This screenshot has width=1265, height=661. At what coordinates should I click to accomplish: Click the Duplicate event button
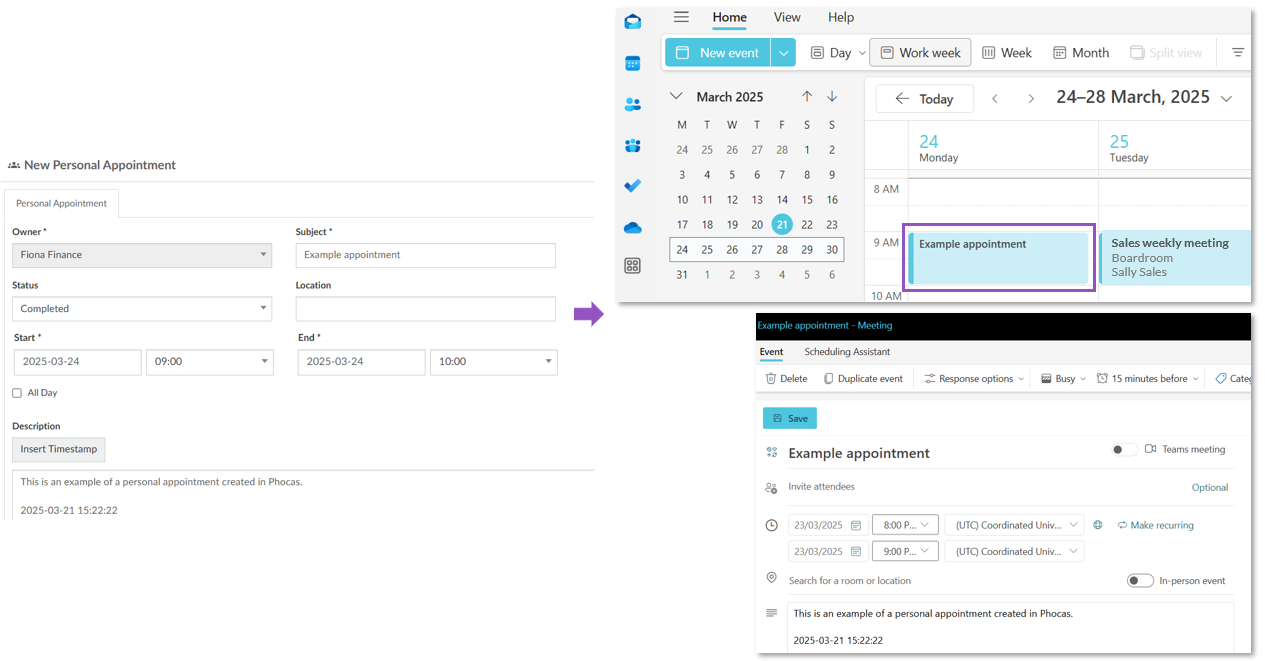point(863,379)
